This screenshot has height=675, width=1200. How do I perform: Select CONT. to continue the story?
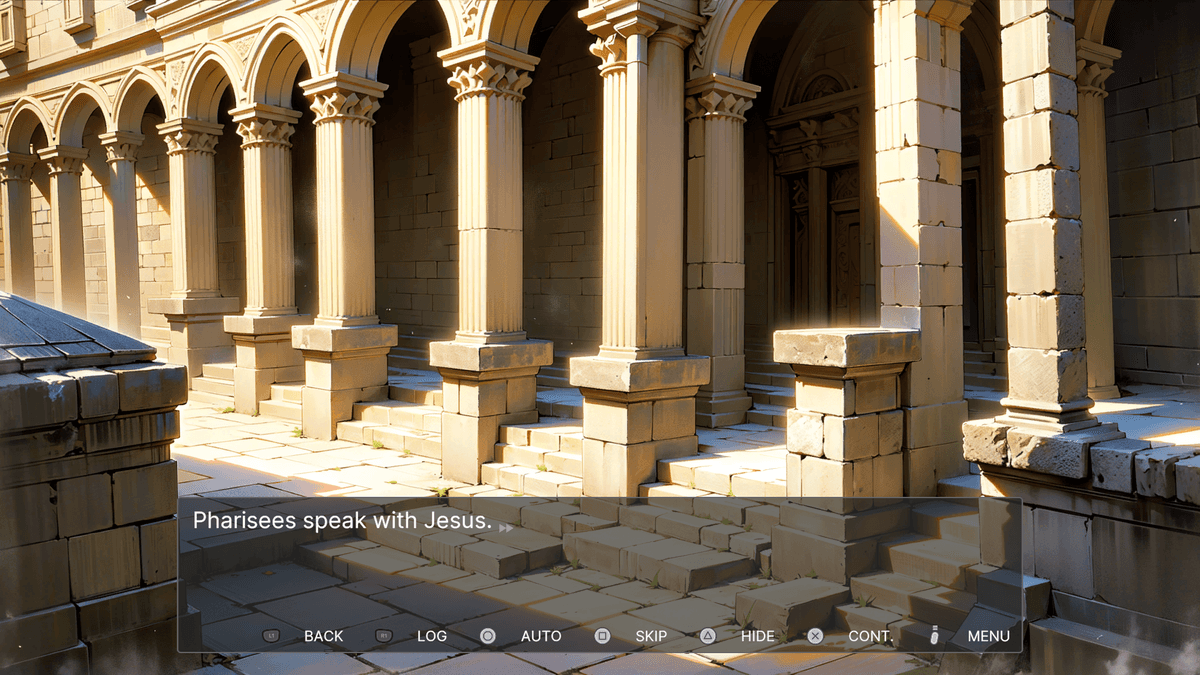pos(871,636)
